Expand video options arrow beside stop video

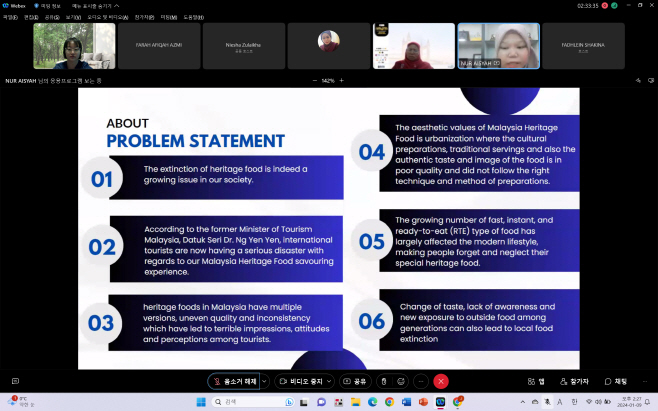[x=329, y=381]
